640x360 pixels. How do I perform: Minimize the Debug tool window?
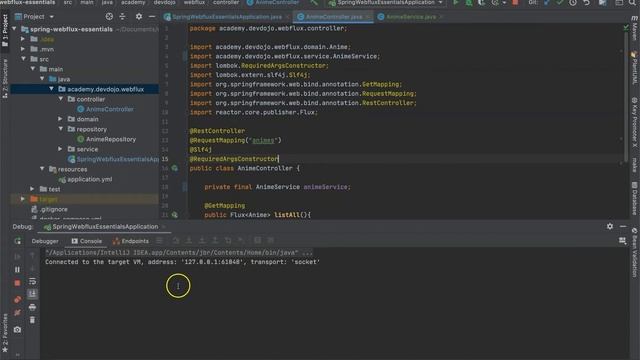click(x=623, y=226)
